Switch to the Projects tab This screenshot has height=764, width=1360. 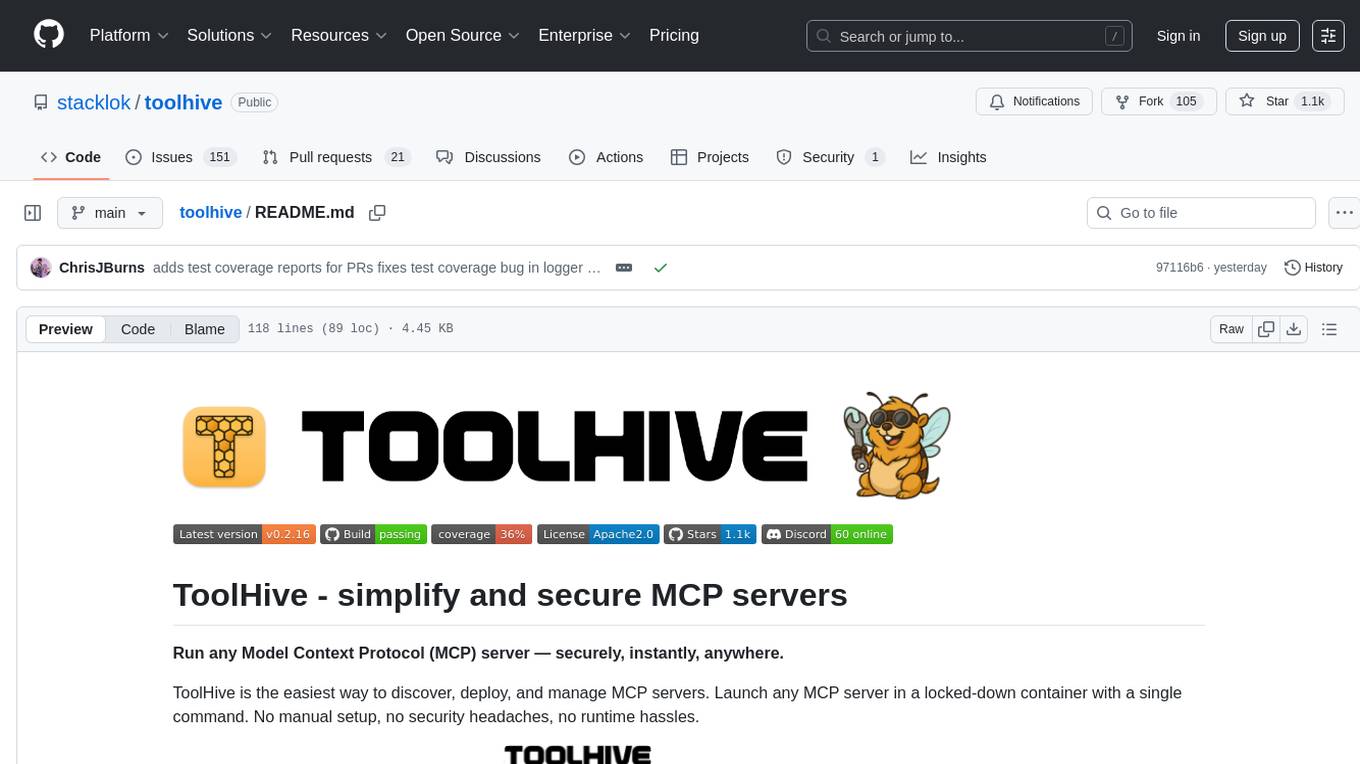[x=710, y=157]
